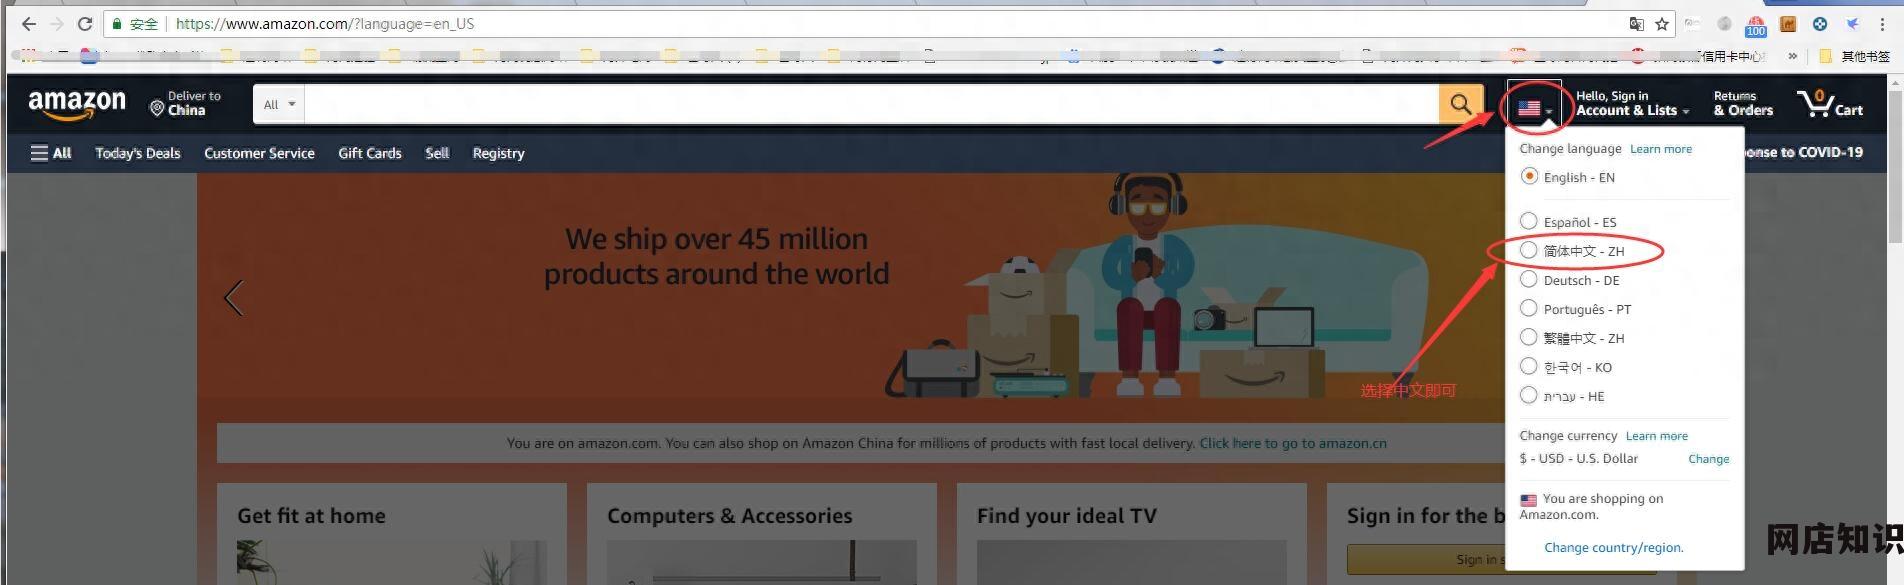Click the left carousel arrow on banner
Screen dimensions: 1904x585
click(234, 297)
